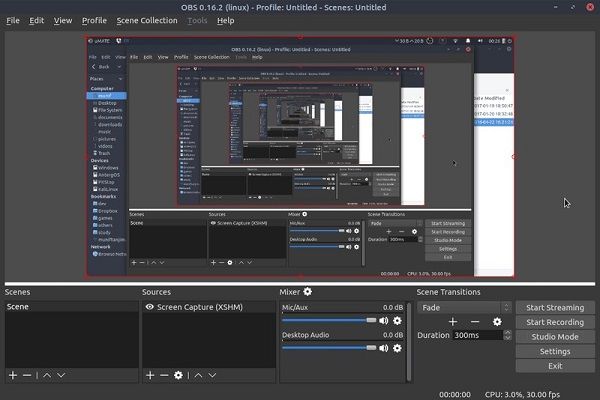Enable Studio Mode
This screenshot has height=400, width=600.
click(555, 337)
